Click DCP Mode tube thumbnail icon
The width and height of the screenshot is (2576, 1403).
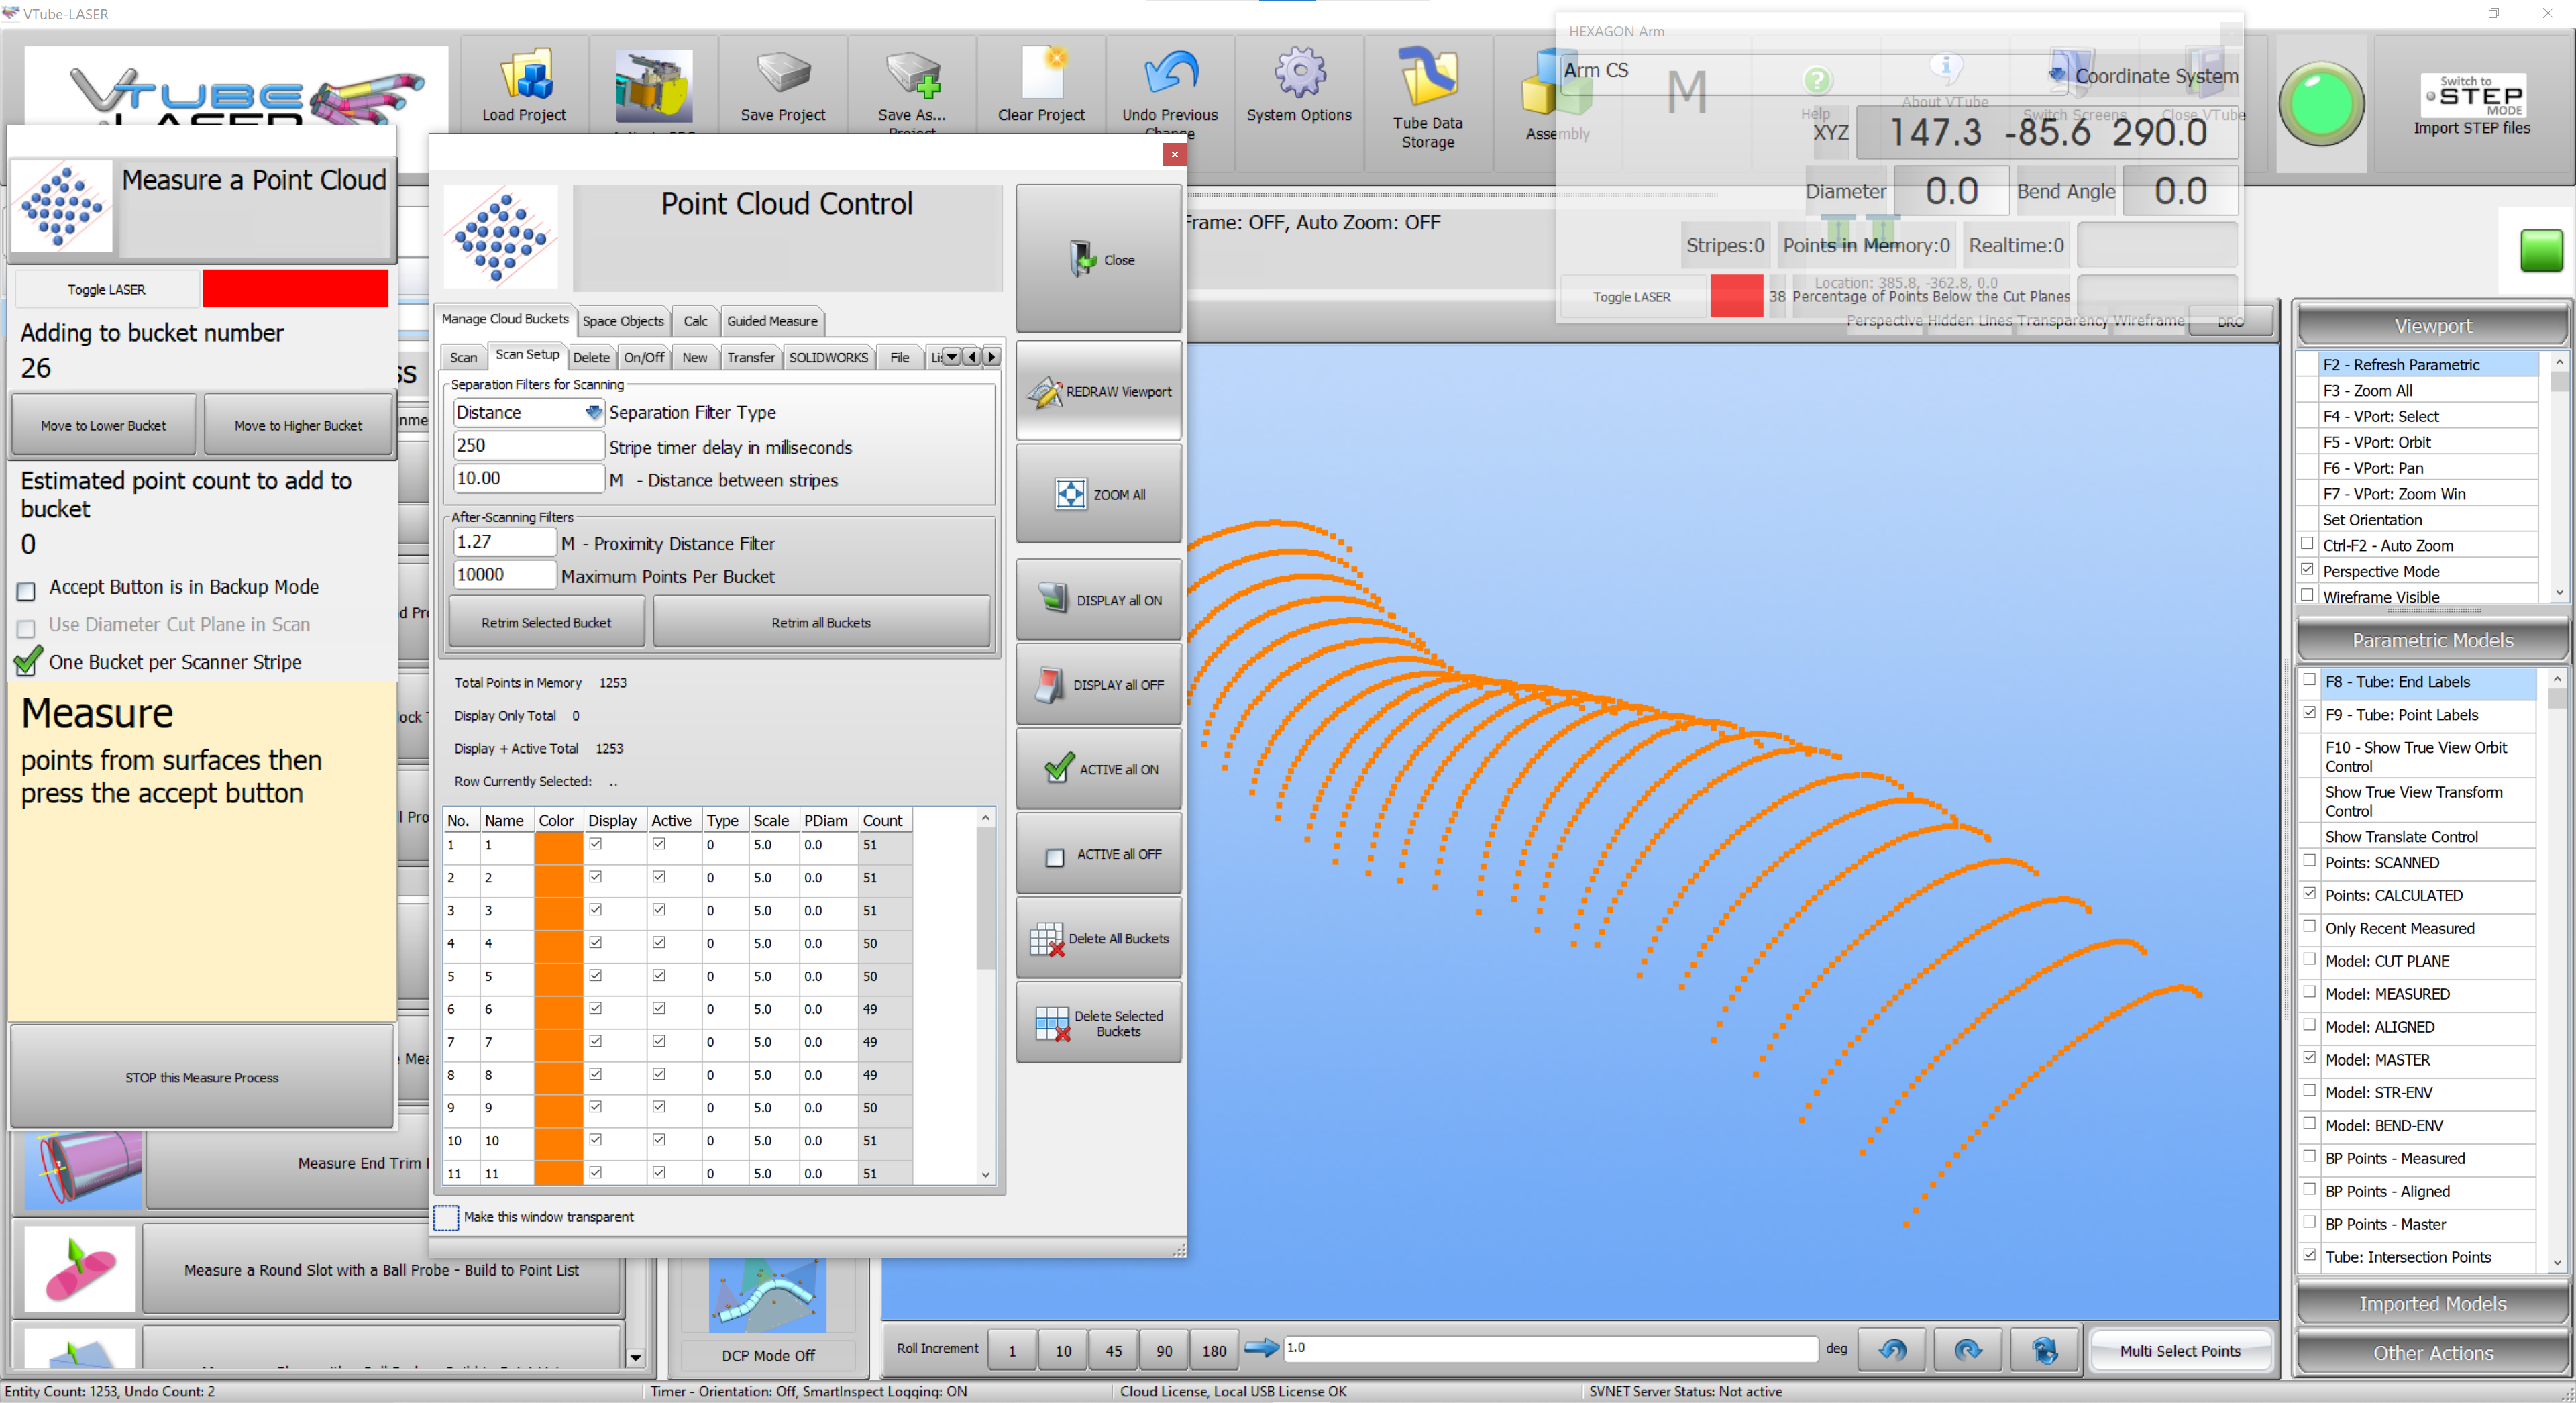pos(767,1295)
